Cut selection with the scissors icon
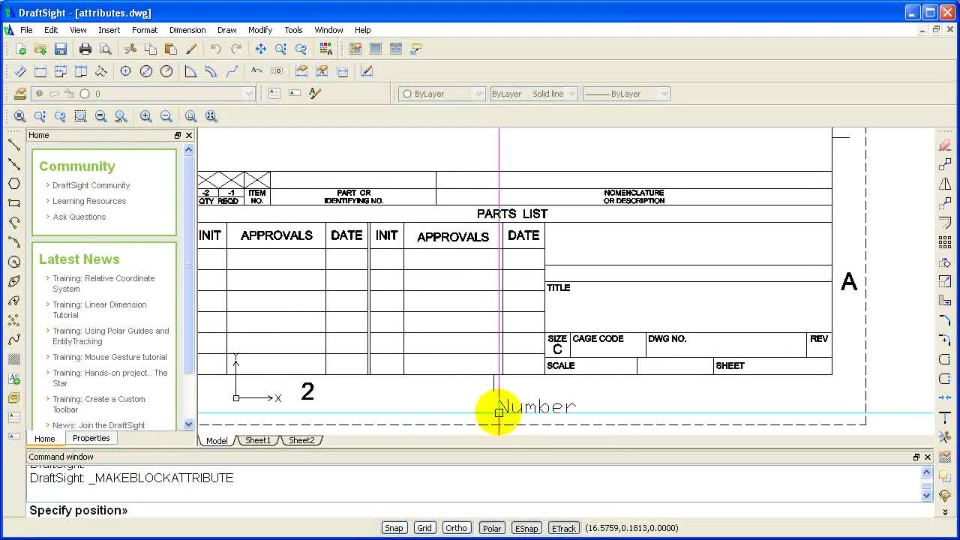Screen dimensions: 960x540 (130, 49)
